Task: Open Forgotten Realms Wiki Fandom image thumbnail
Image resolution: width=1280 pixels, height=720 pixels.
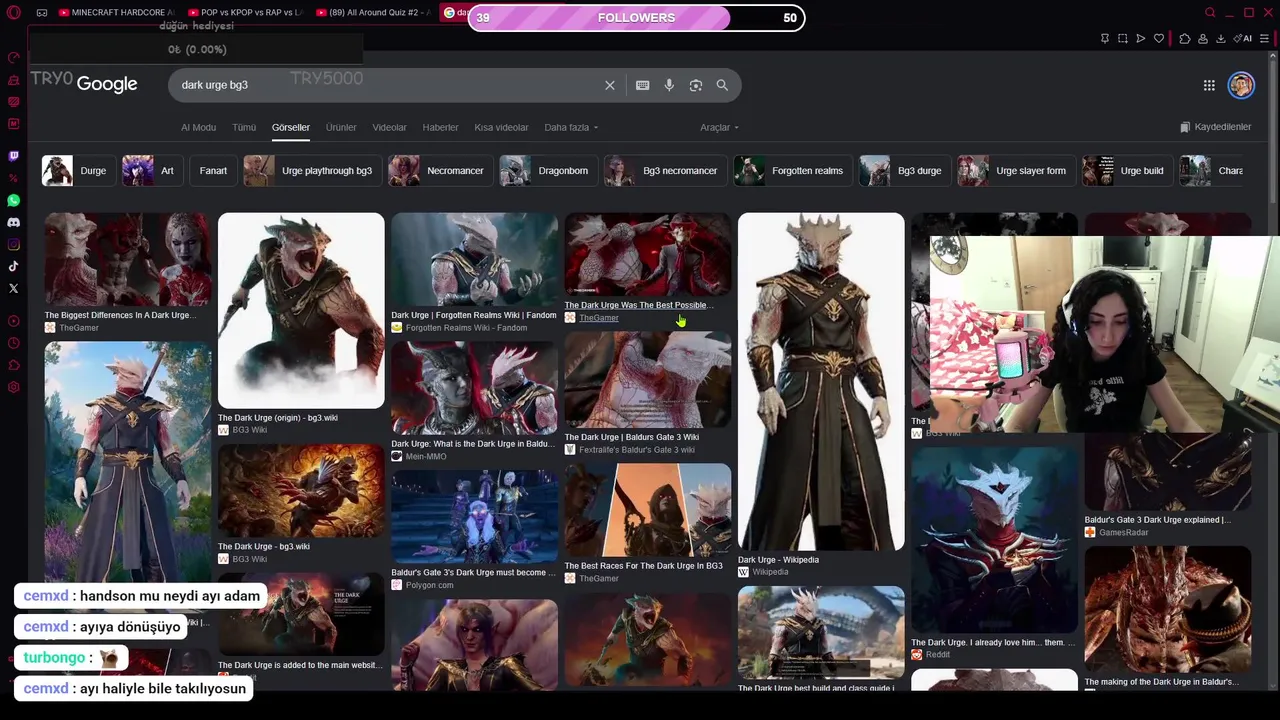Action: pos(475,260)
